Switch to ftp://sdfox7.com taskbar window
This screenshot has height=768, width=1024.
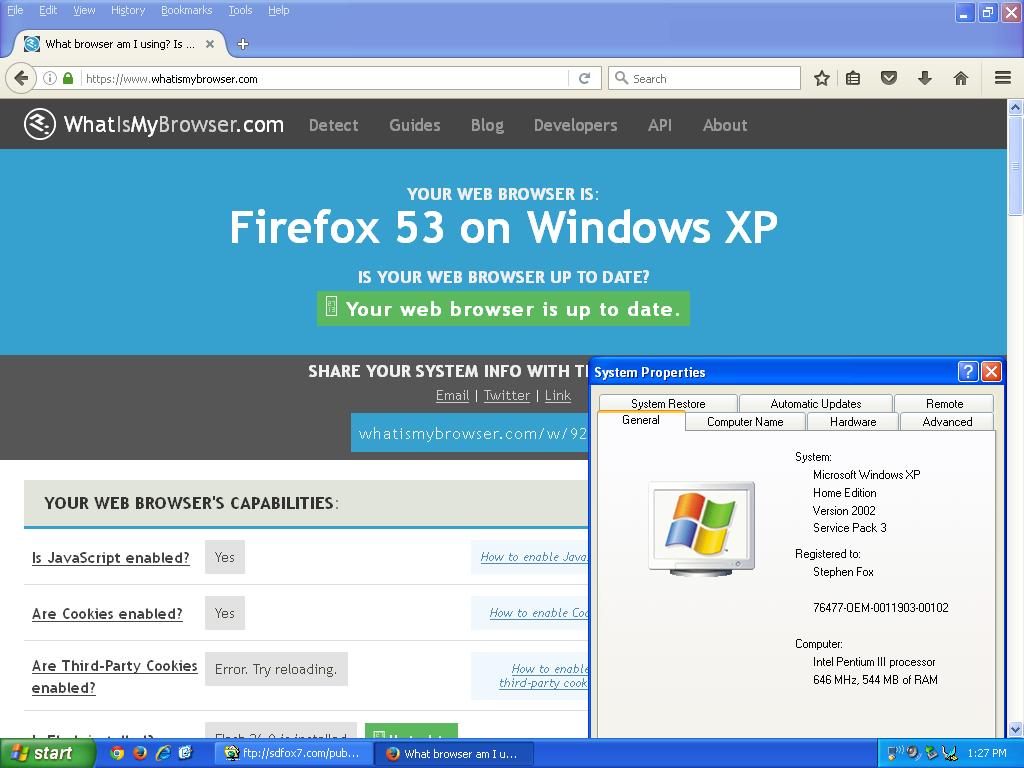(293, 753)
